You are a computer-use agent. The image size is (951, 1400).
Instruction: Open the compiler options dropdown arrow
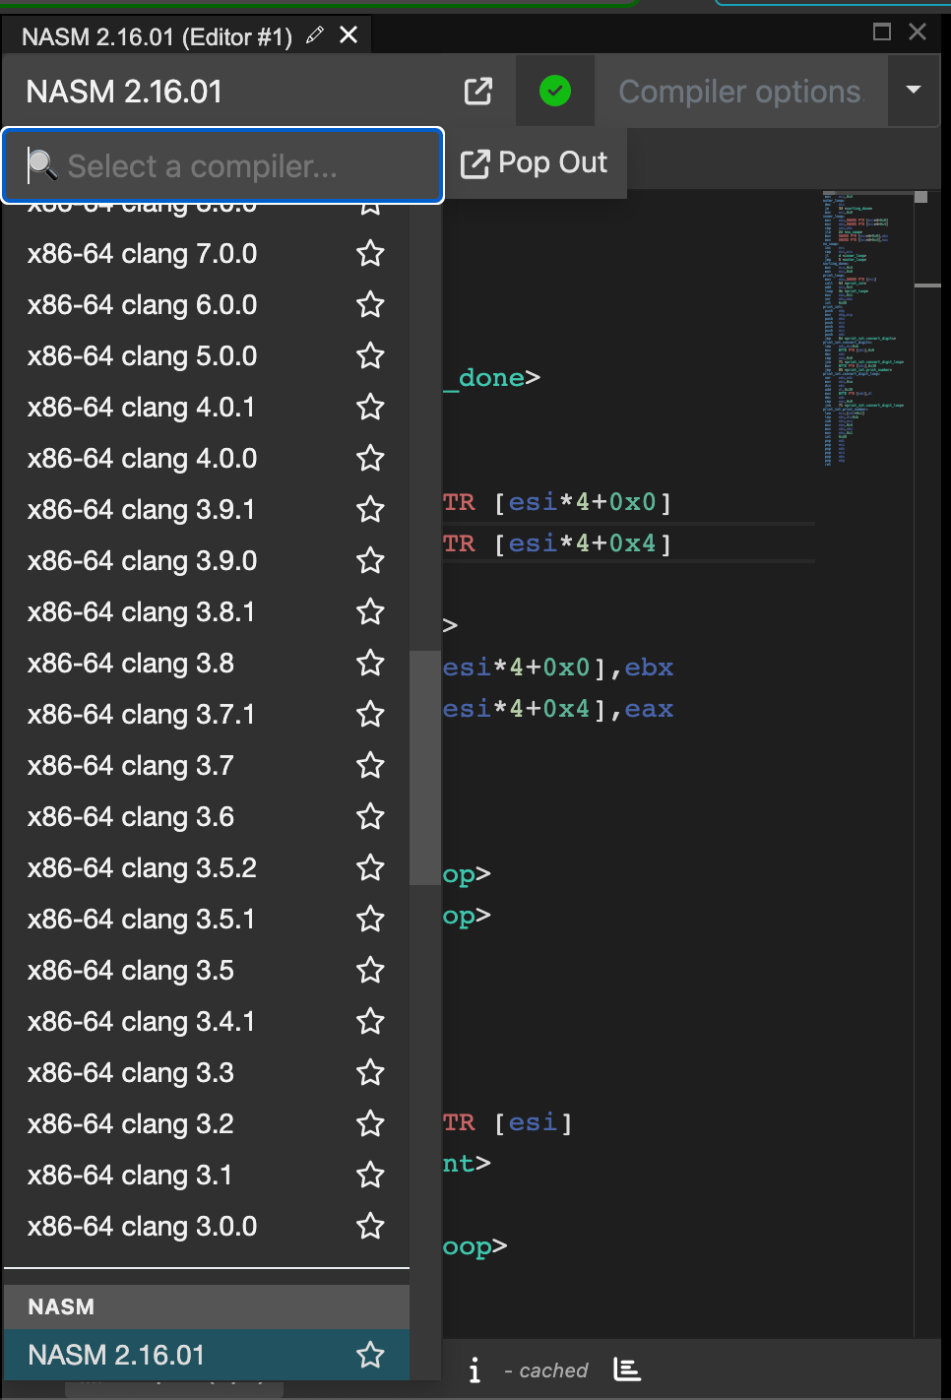(913, 90)
